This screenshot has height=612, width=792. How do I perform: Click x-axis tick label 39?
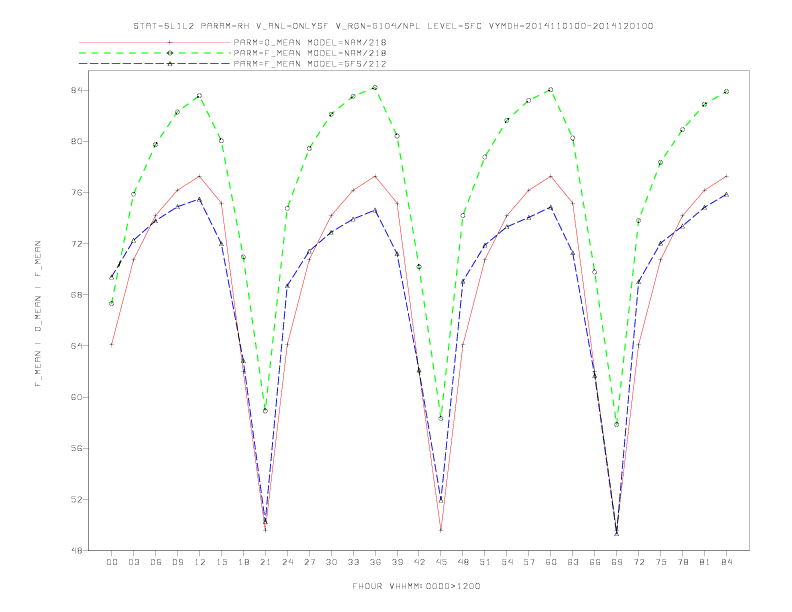(x=397, y=562)
